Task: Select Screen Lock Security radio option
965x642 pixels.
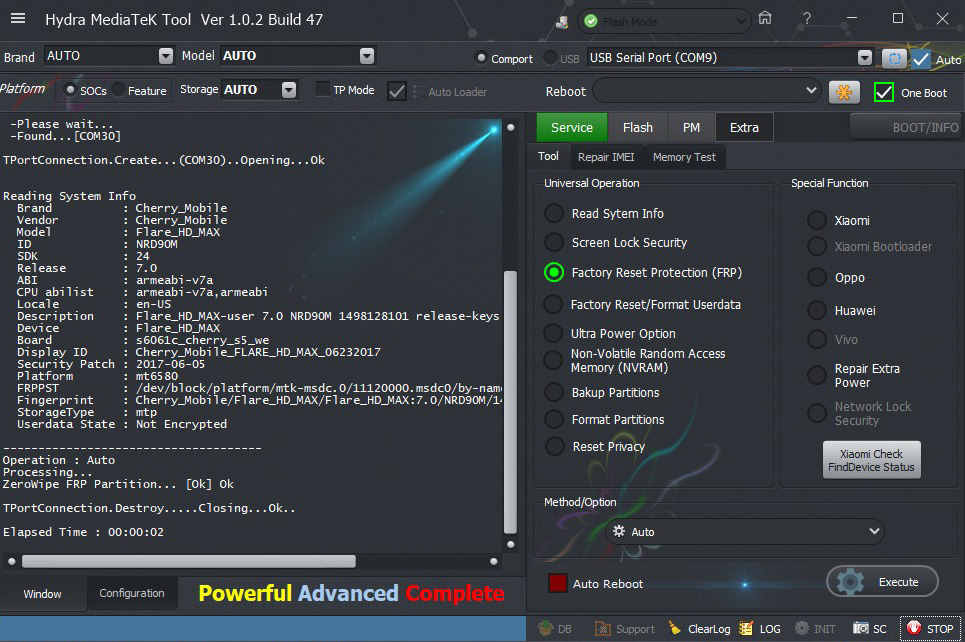Action: click(554, 243)
